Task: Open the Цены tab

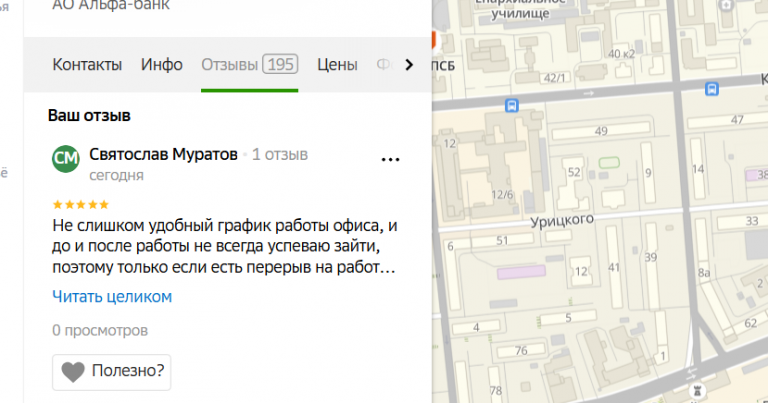Action: click(x=337, y=65)
